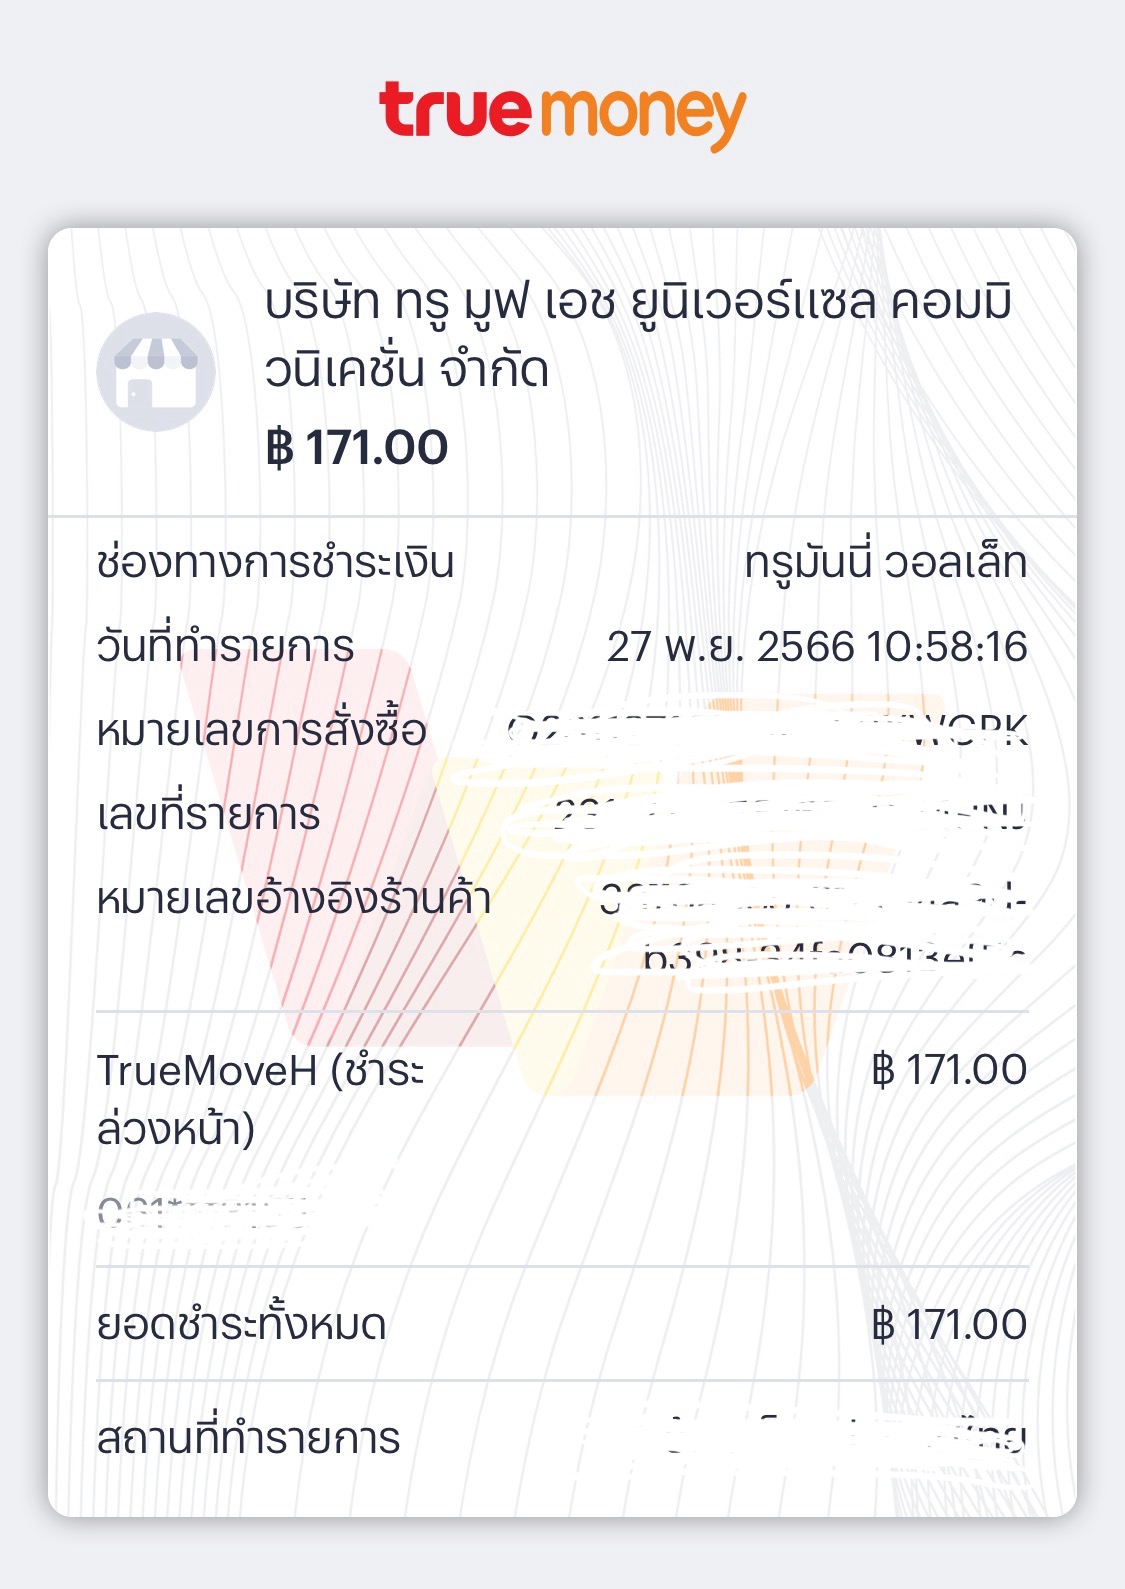The image size is (1125, 1589).
Task: Click the ฿ 171.00 price beside TrueMoveH
Action: point(948,1070)
